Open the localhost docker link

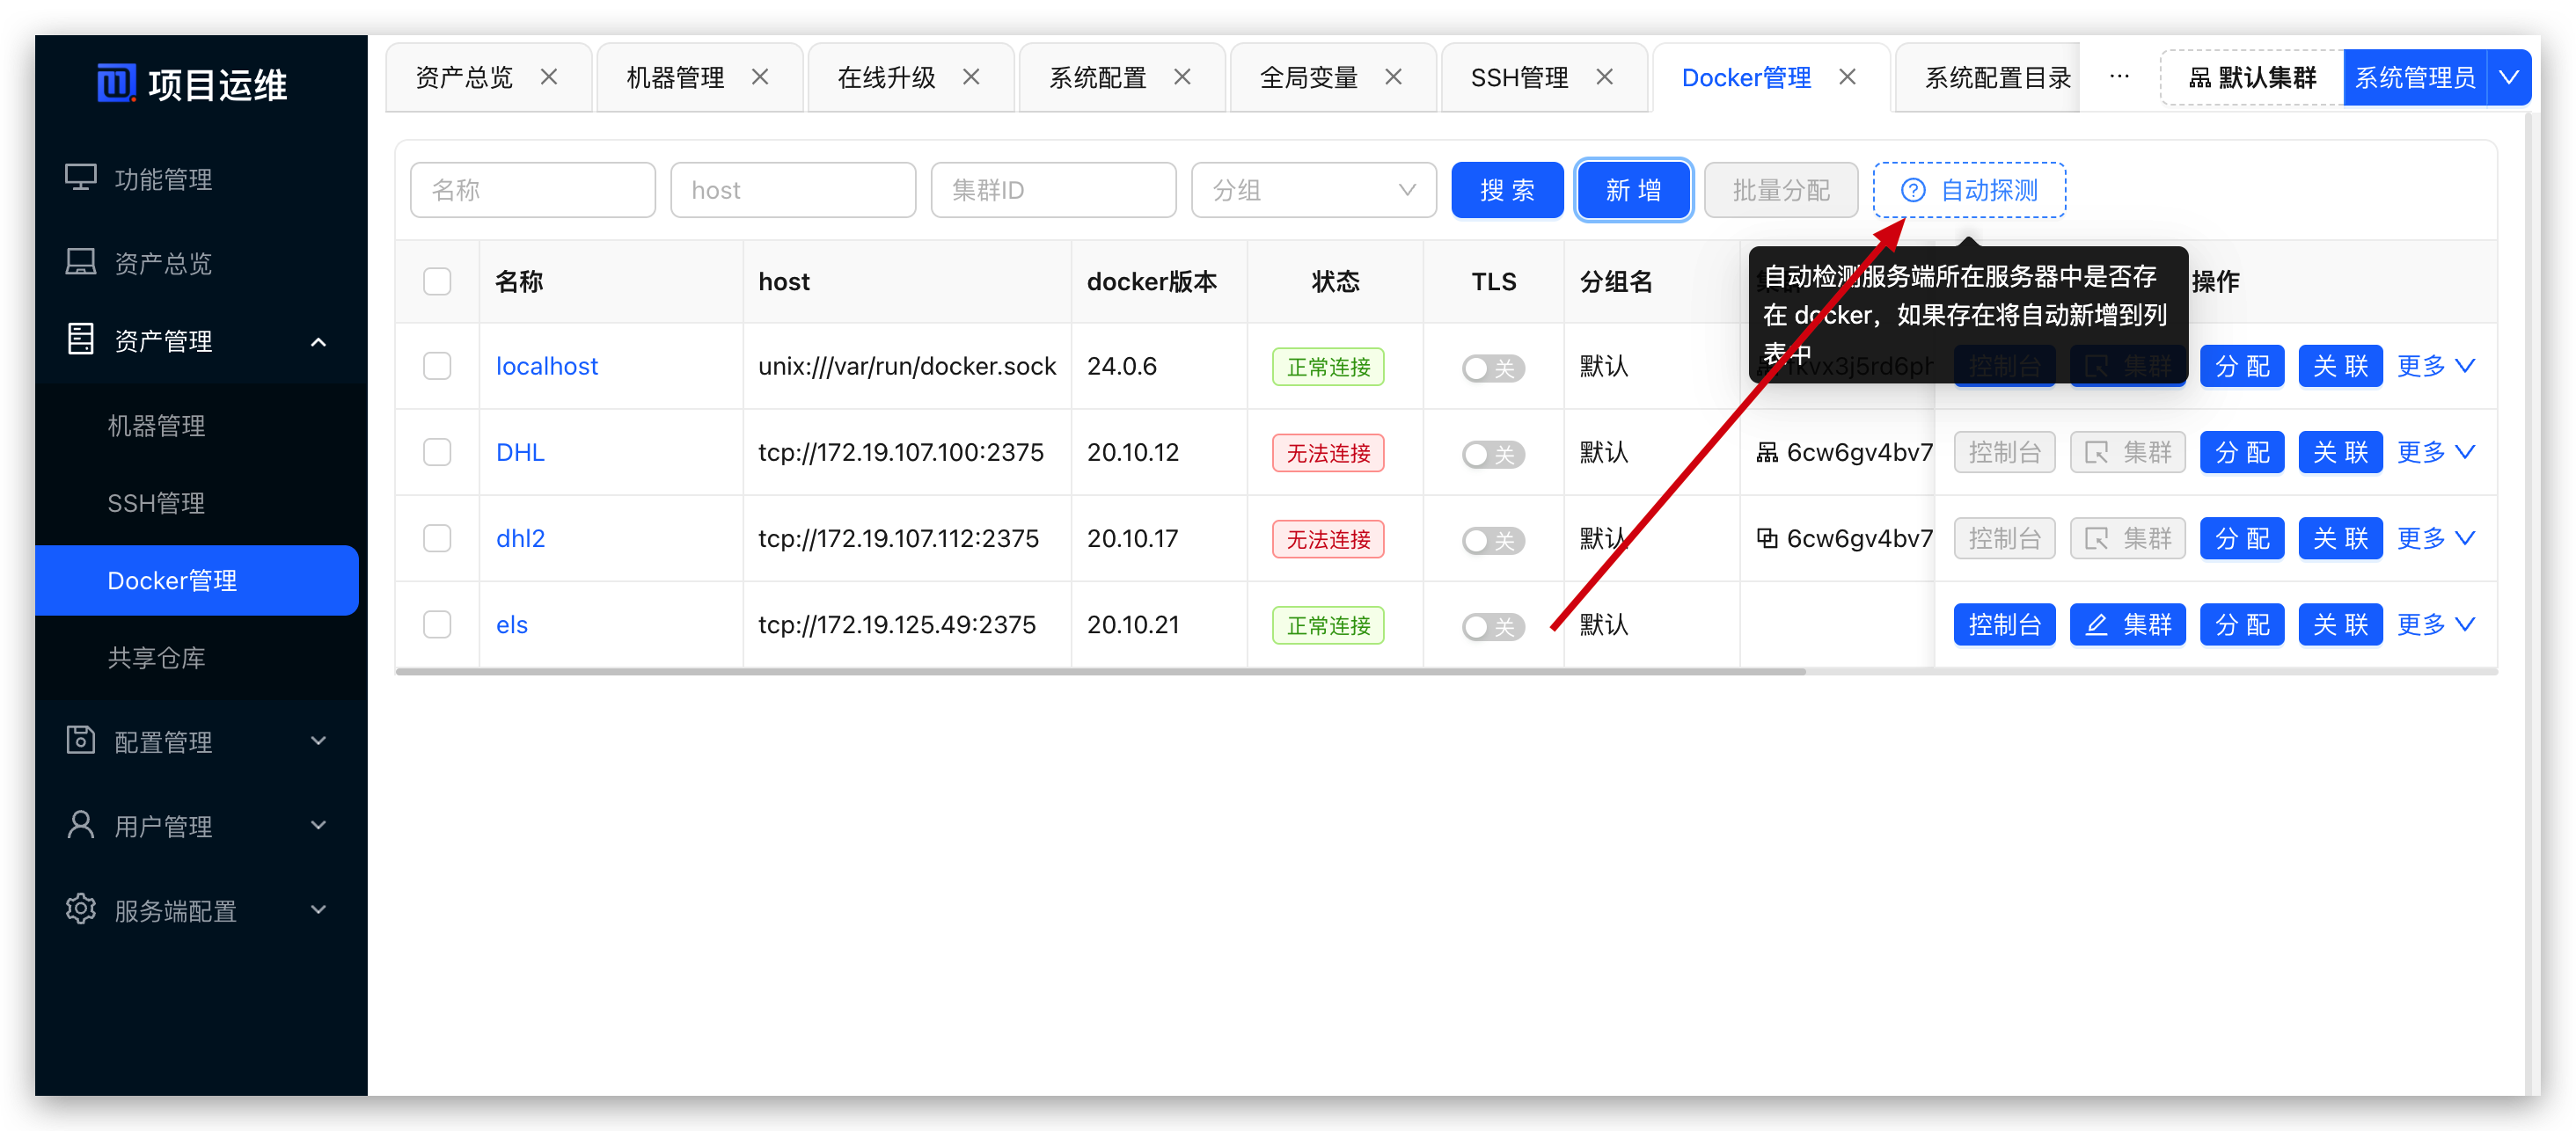coord(546,366)
